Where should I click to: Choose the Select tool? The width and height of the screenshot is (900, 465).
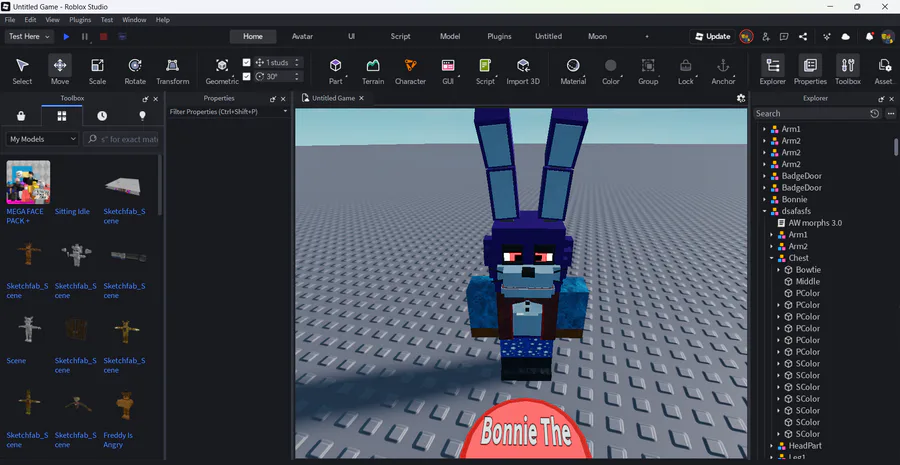(22, 71)
